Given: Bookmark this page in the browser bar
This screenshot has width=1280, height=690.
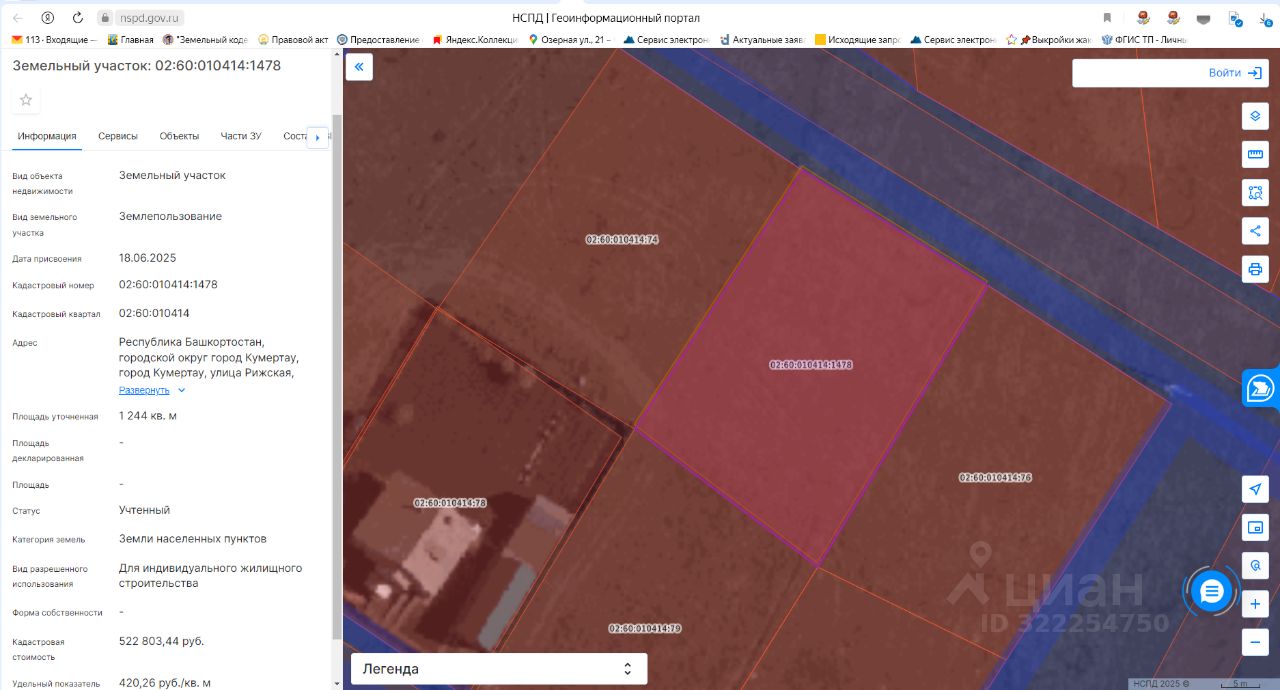Looking at the screenshot, I should 1107,18.
